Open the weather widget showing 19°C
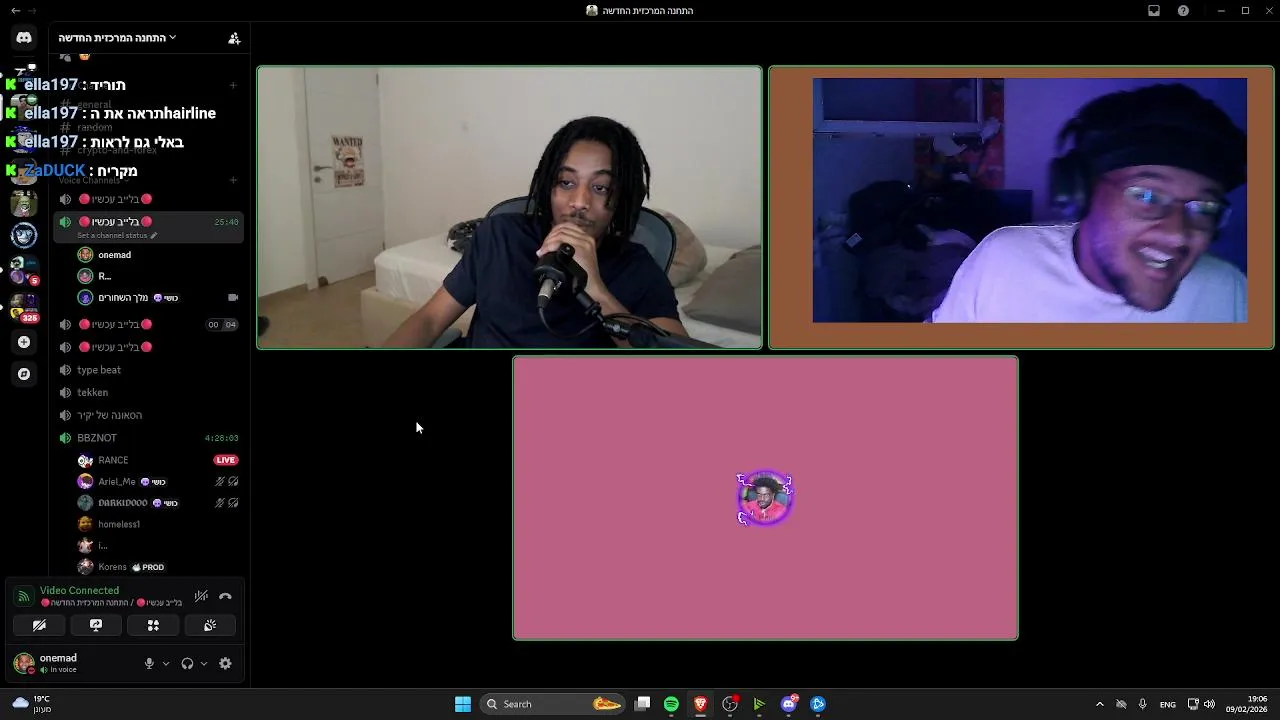Image resolution: width=1280 pixels, height=720 pixels. 31,704
